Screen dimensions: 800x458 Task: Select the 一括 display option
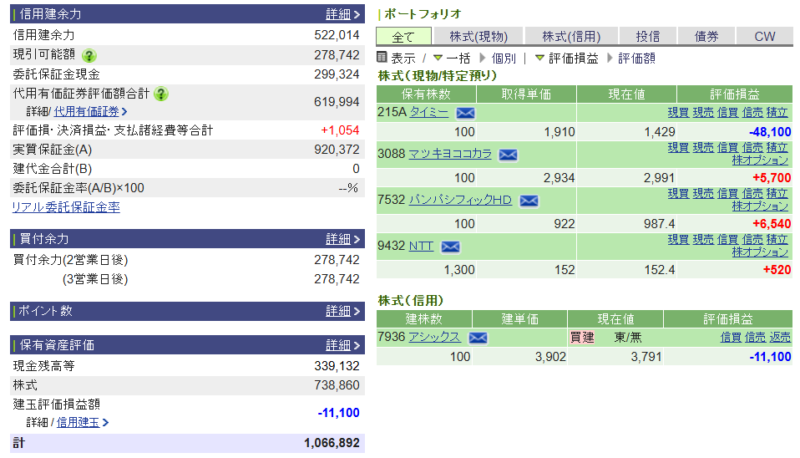(x=458, y=59)
